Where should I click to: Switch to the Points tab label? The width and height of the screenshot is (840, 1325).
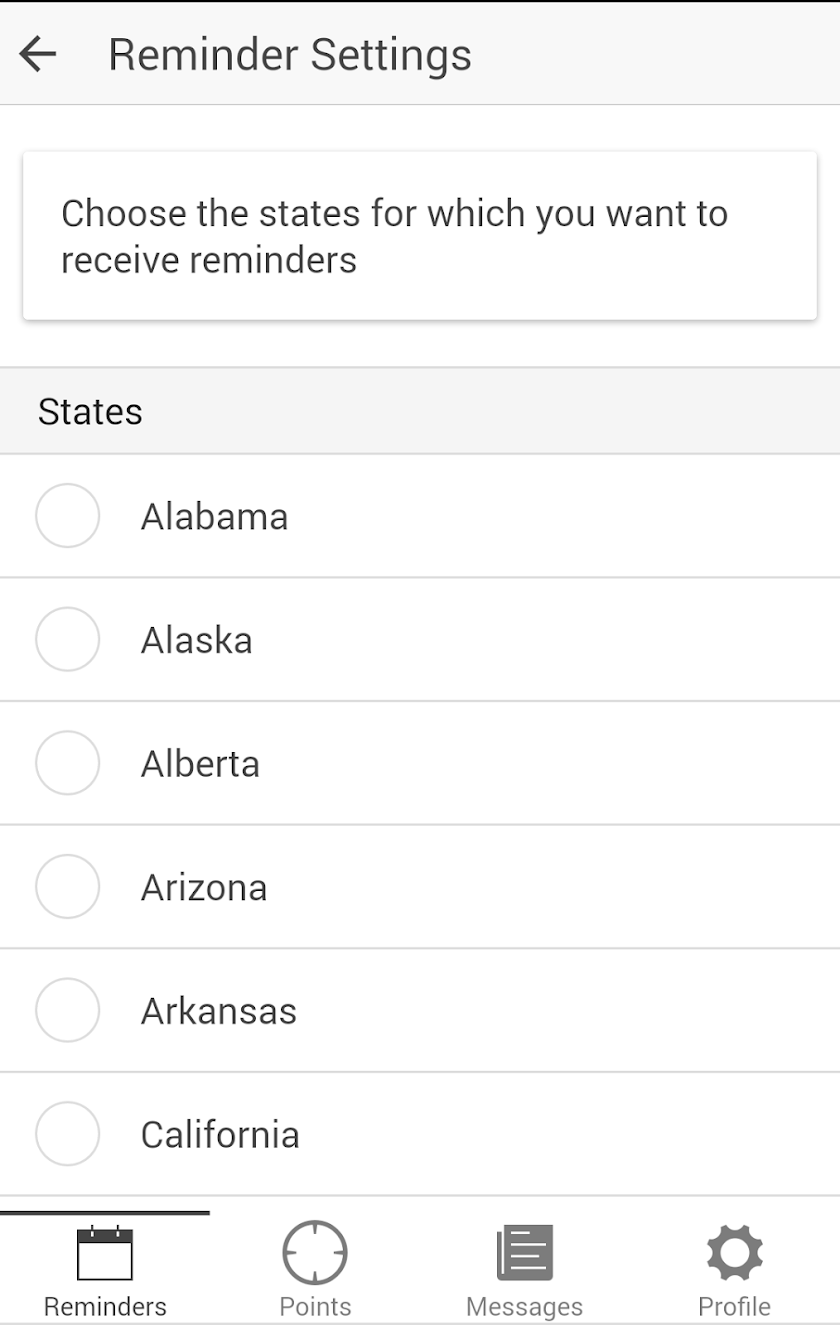pos(315,1307)
